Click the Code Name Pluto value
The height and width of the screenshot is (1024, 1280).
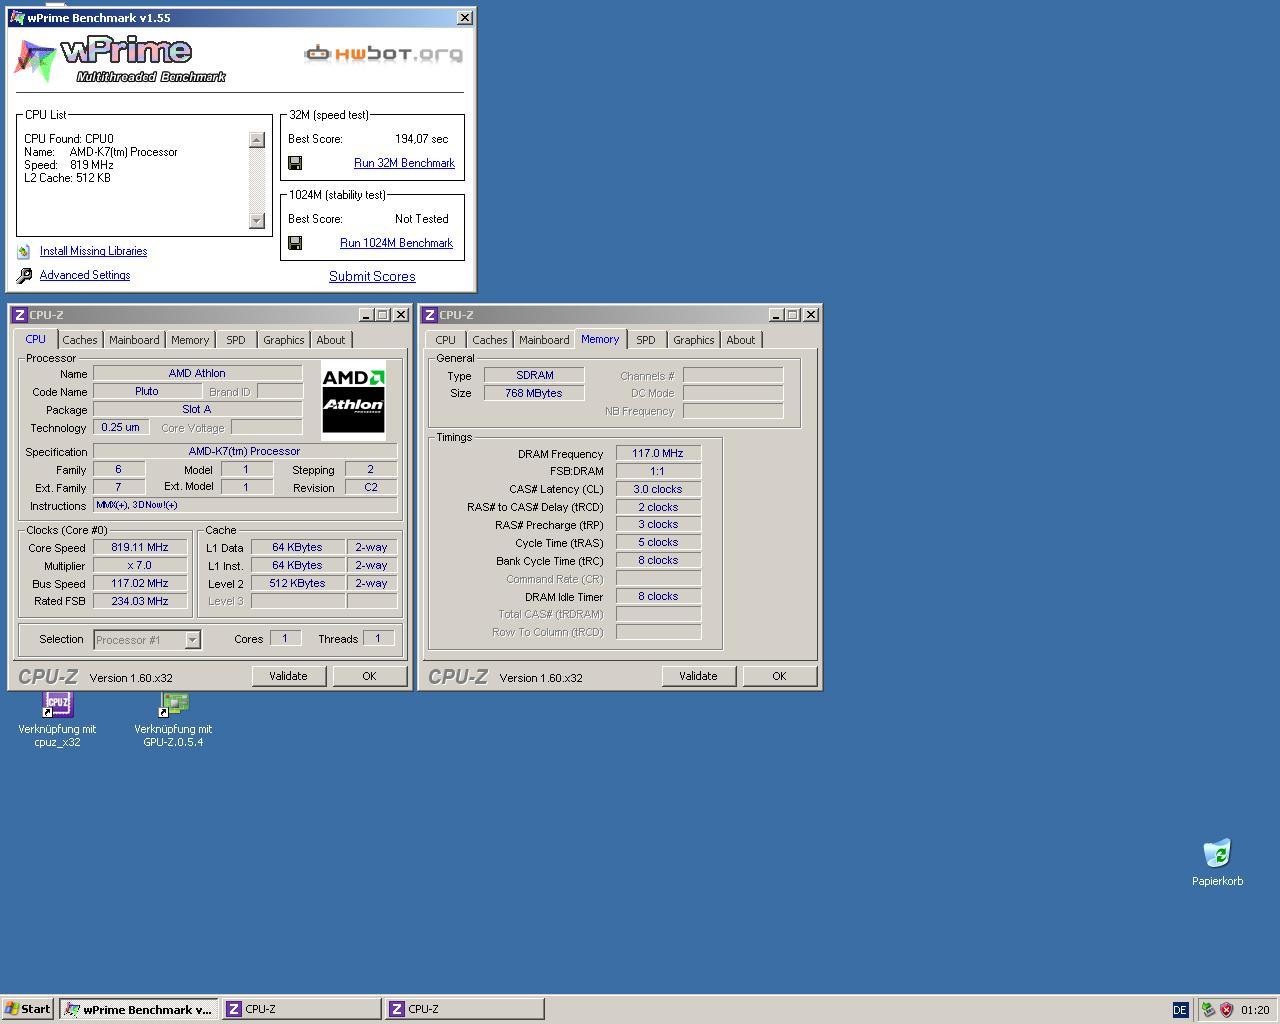coord(147,391)
